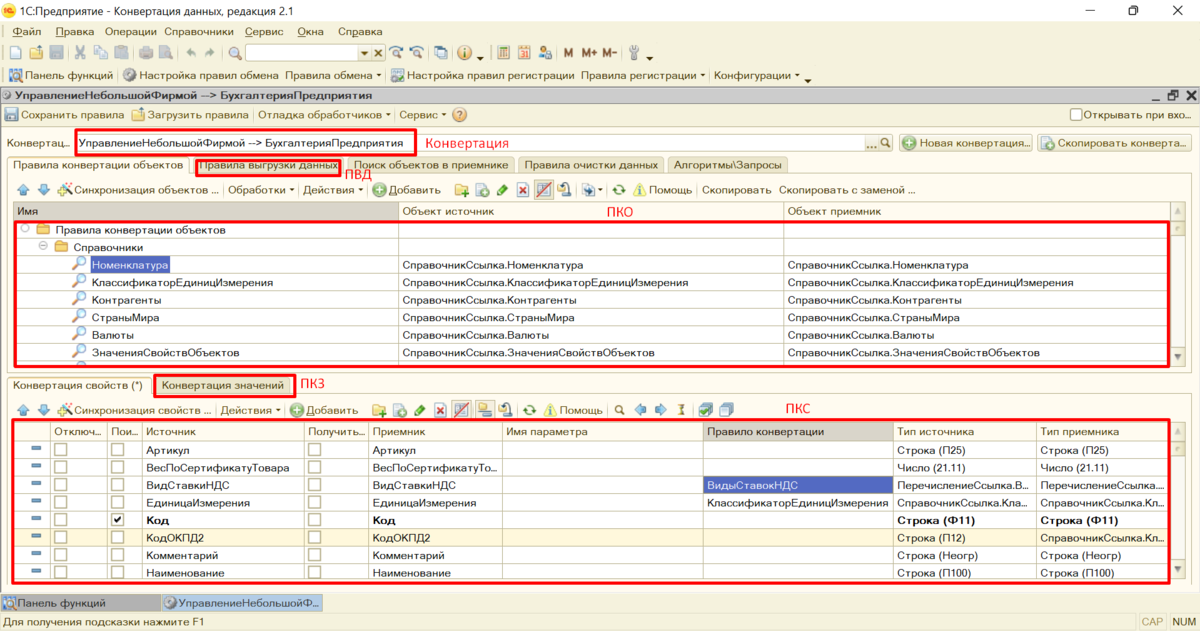Screen dimensions: 1200x631
Task: Click blue right arrow in properties toolbar
Action: [x=661, y=410]
